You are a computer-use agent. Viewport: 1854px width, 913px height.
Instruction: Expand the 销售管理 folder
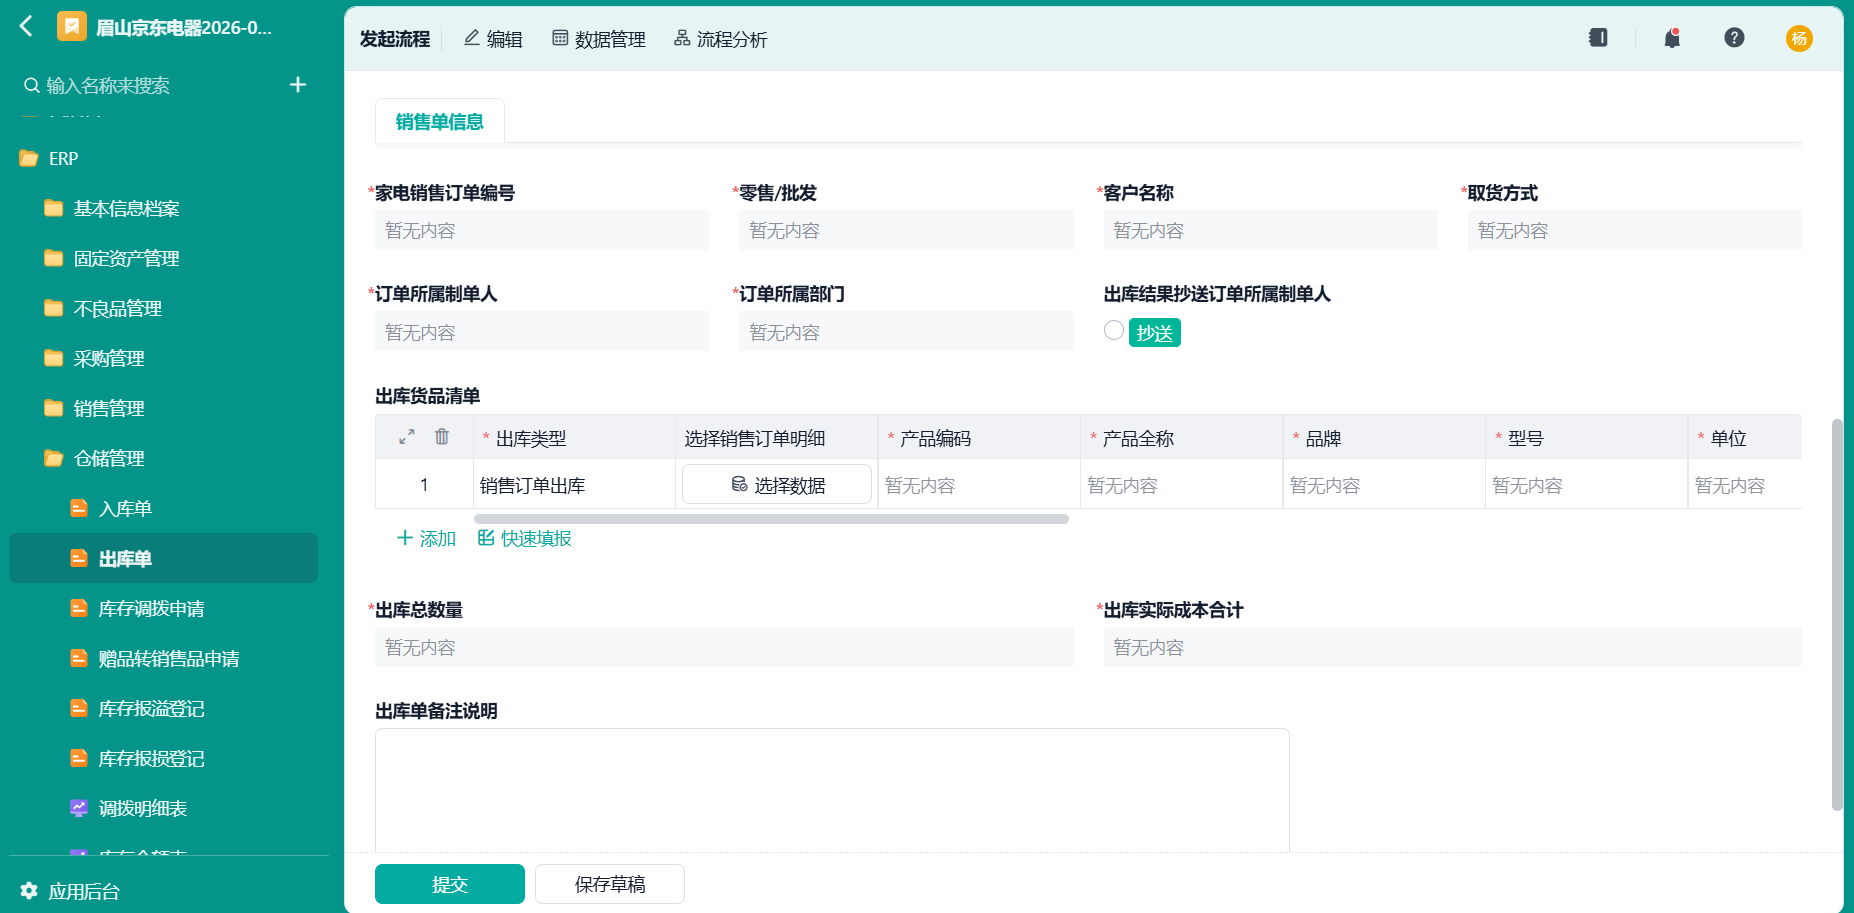[x=54, y=408]
